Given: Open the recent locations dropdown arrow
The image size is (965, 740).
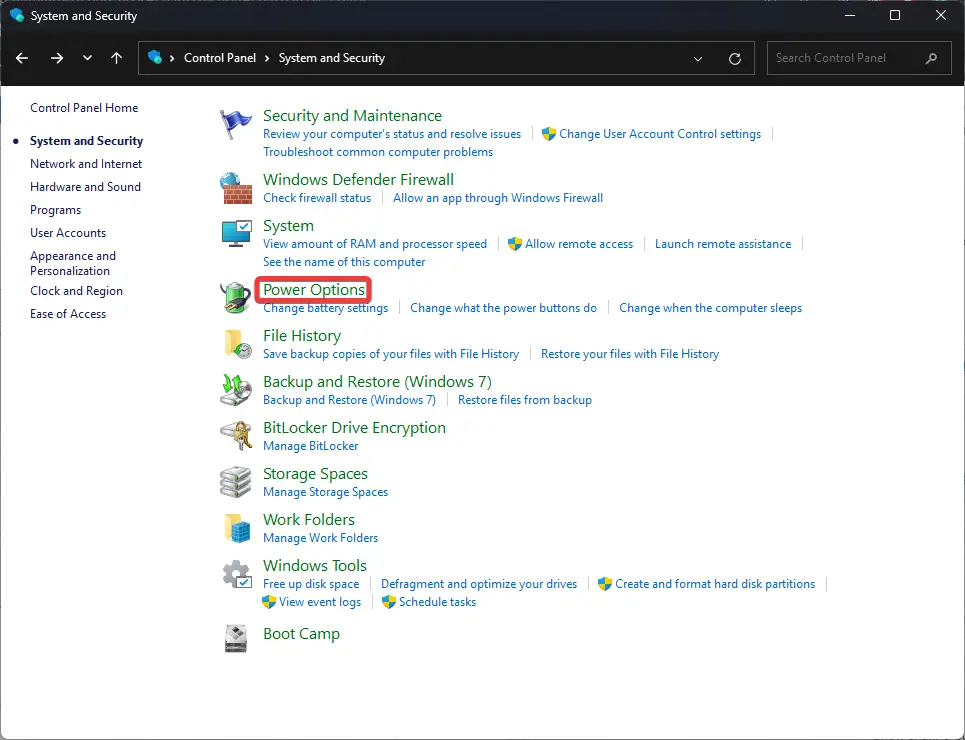Looking at the screenshot, I should pos(87,58).
